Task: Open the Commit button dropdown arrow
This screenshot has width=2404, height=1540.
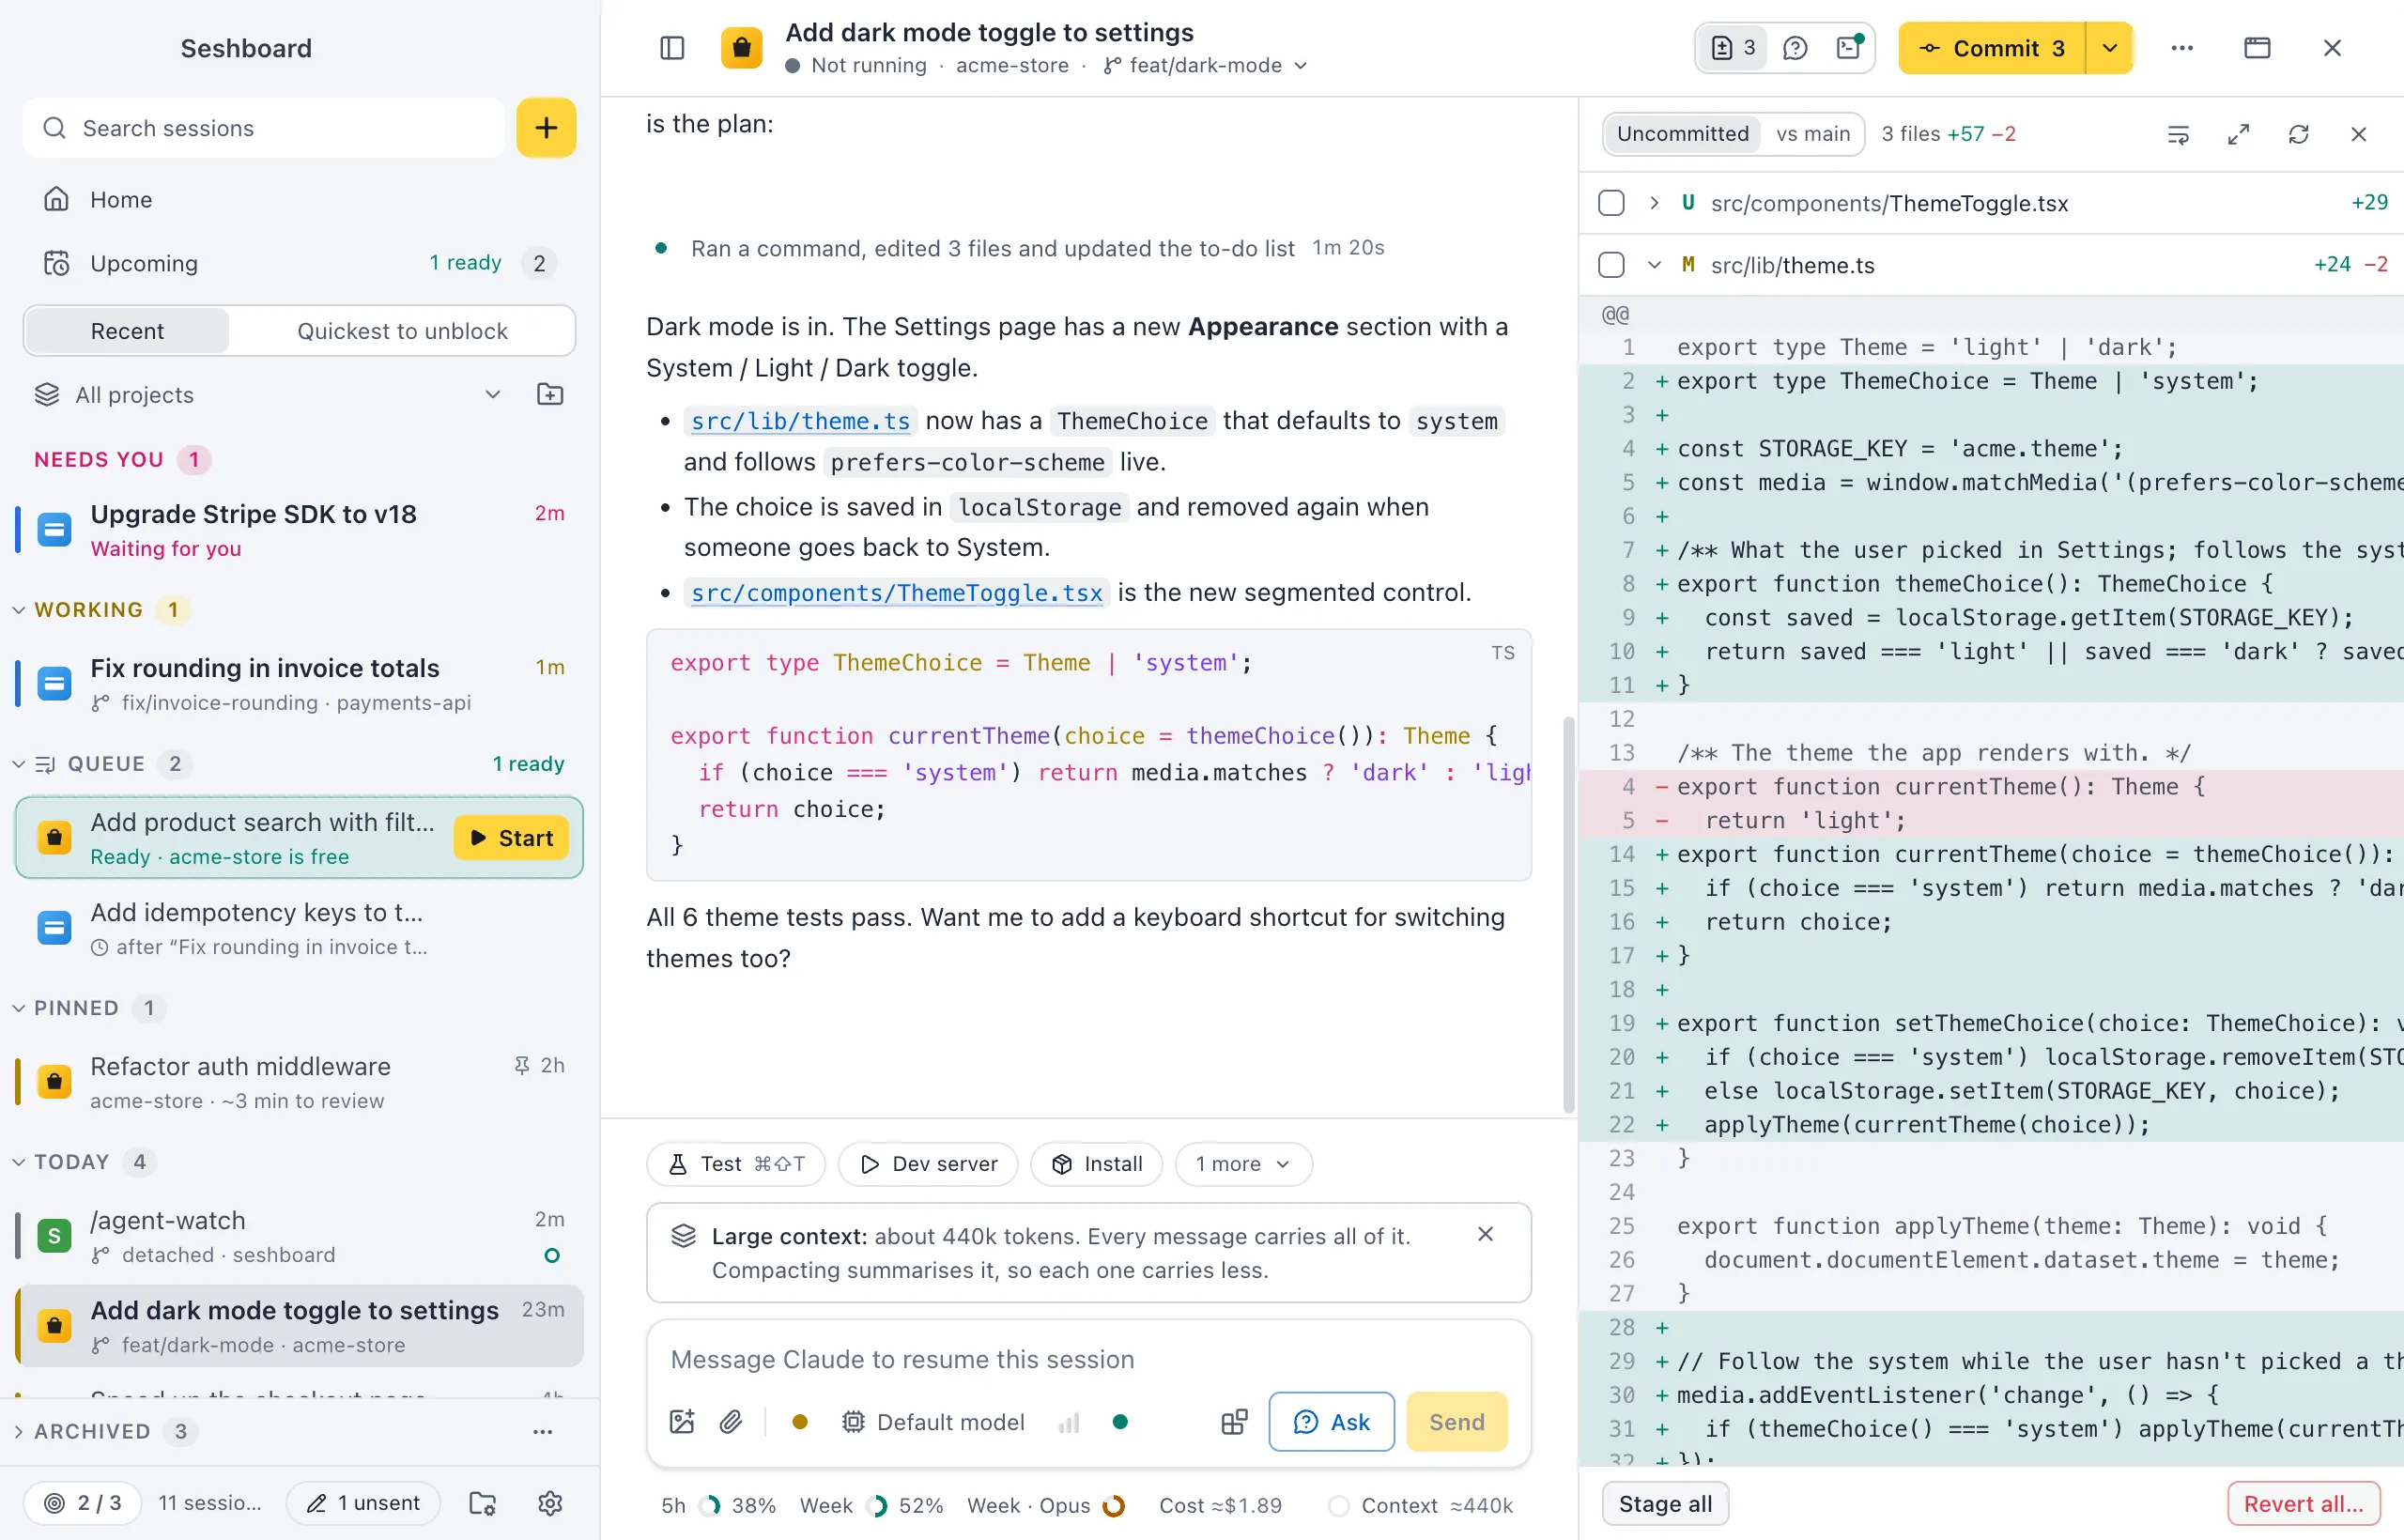Action: pyautogui.click(x=2109, y=48)
